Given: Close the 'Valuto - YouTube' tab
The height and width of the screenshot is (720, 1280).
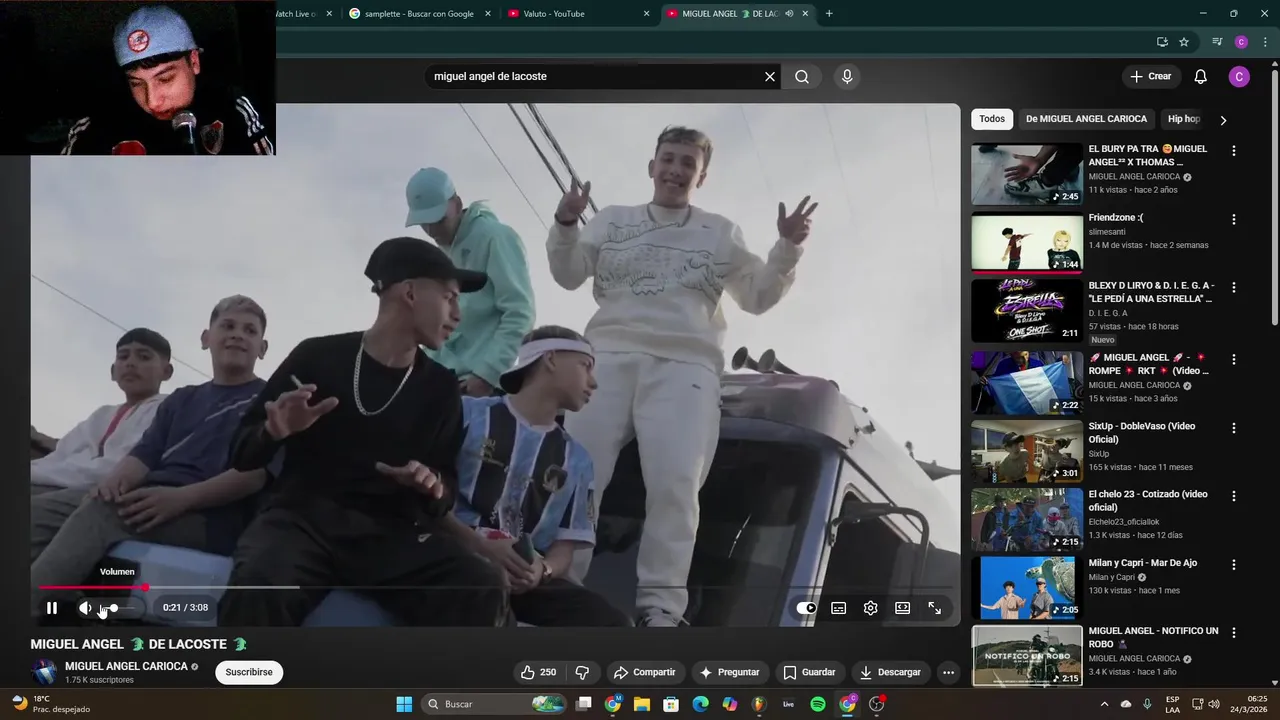Looking at the screenshot, I should [646, 14].
